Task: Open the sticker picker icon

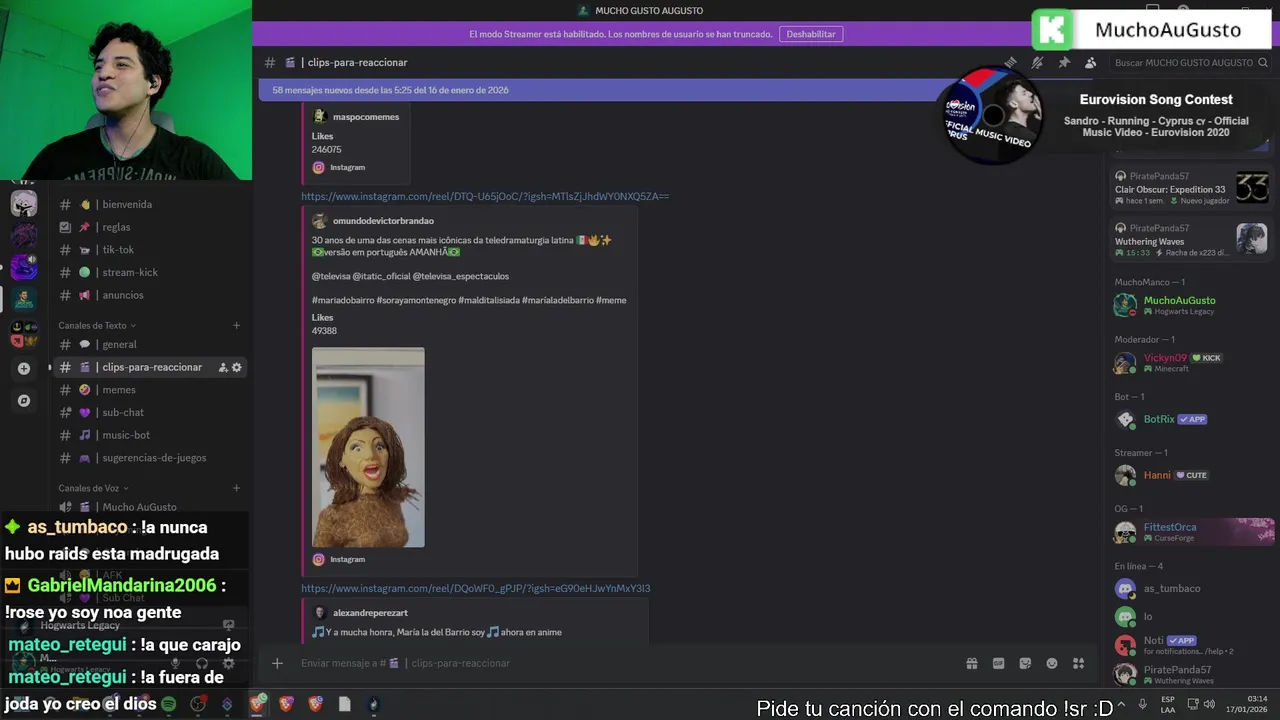Action: (x=1025, y=663)
